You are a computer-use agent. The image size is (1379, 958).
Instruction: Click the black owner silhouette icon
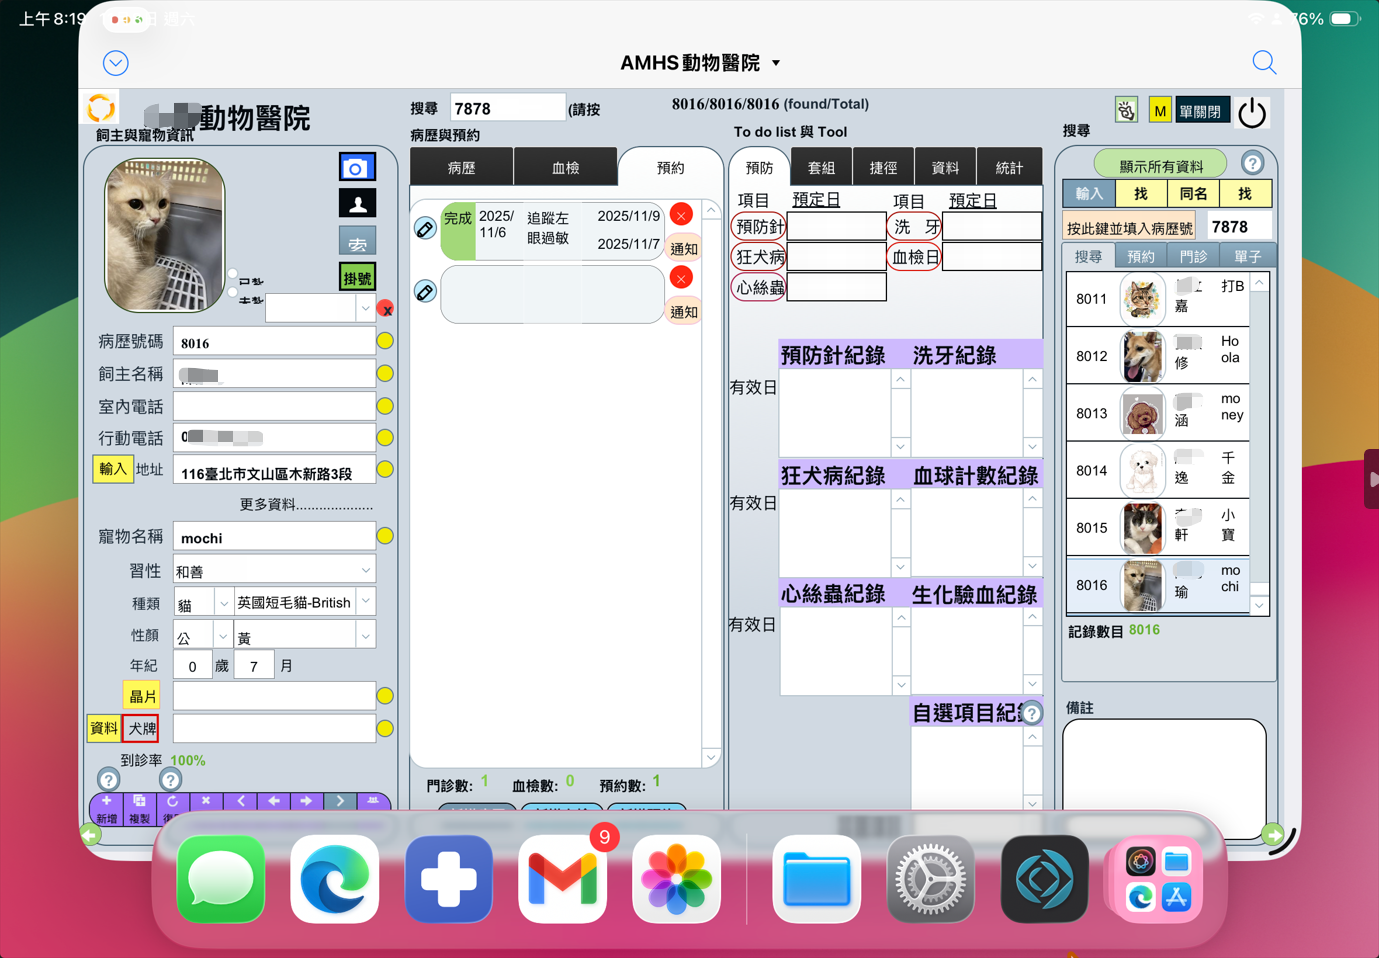tap(357, 204)
